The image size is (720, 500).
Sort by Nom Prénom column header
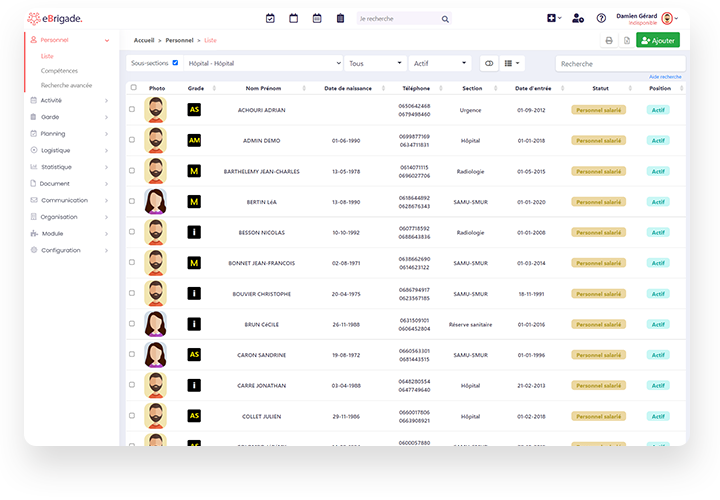coord(263,88)
